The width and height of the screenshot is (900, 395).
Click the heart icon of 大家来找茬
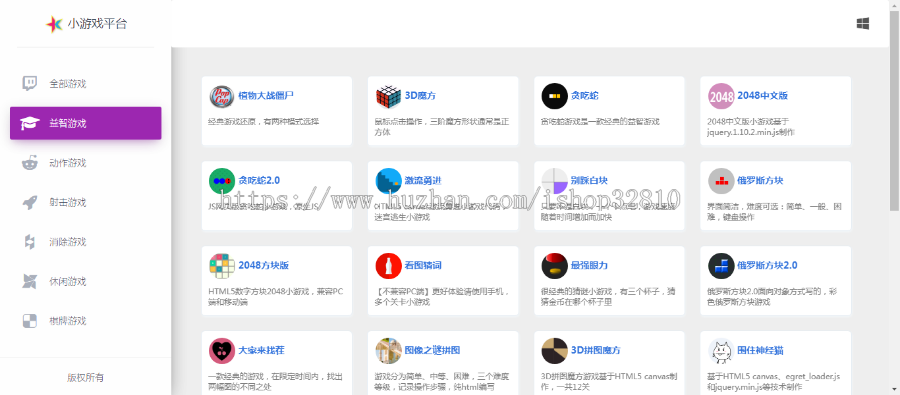point(222,351)
